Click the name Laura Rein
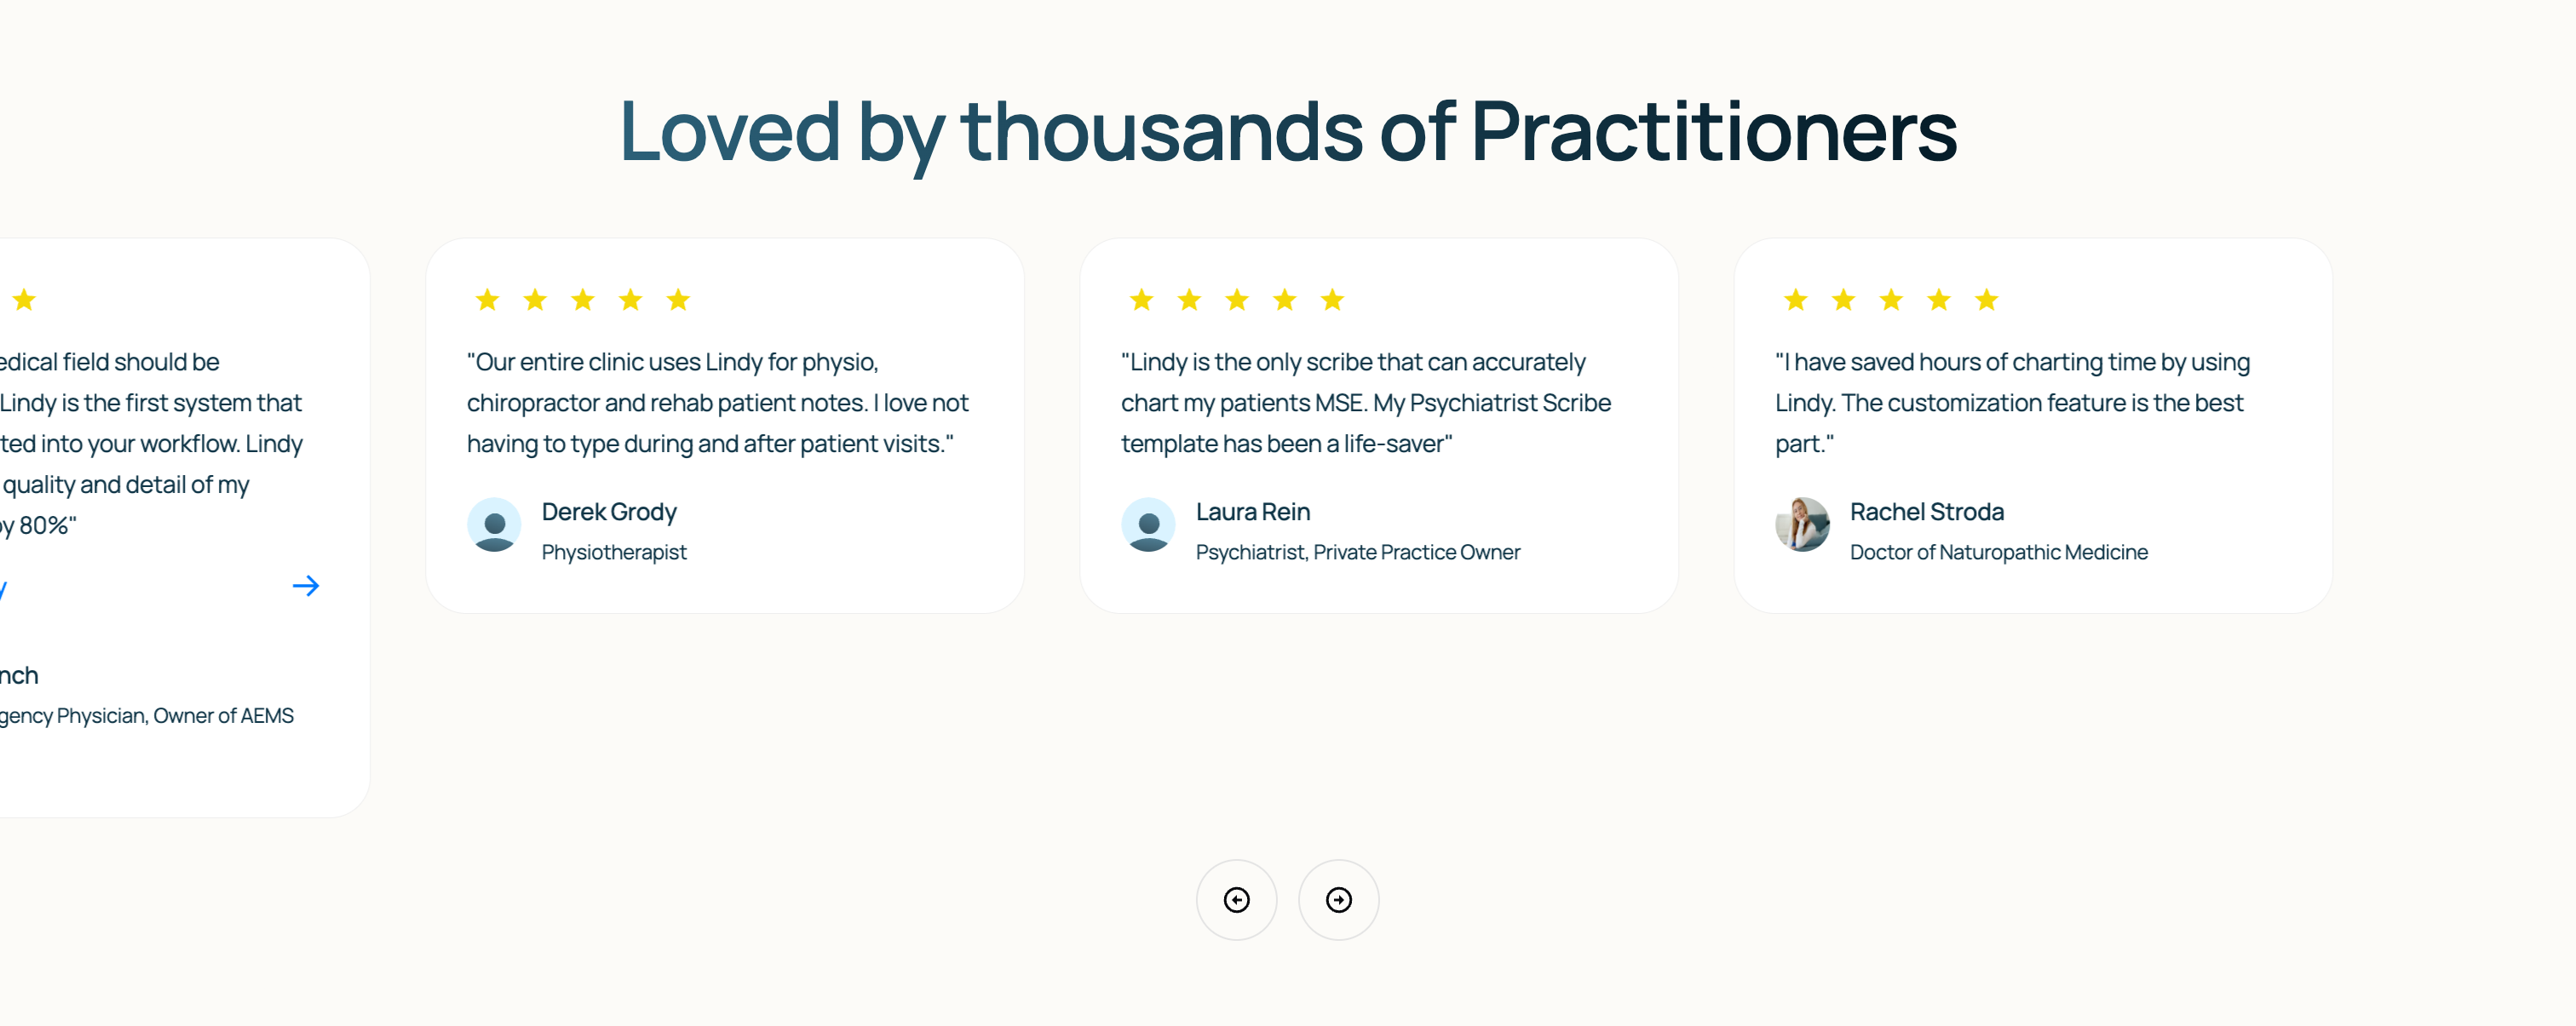Image resolution: width=2576 pixels, height=1026 pixels. pyautogui.click(x=1252, y=512)
